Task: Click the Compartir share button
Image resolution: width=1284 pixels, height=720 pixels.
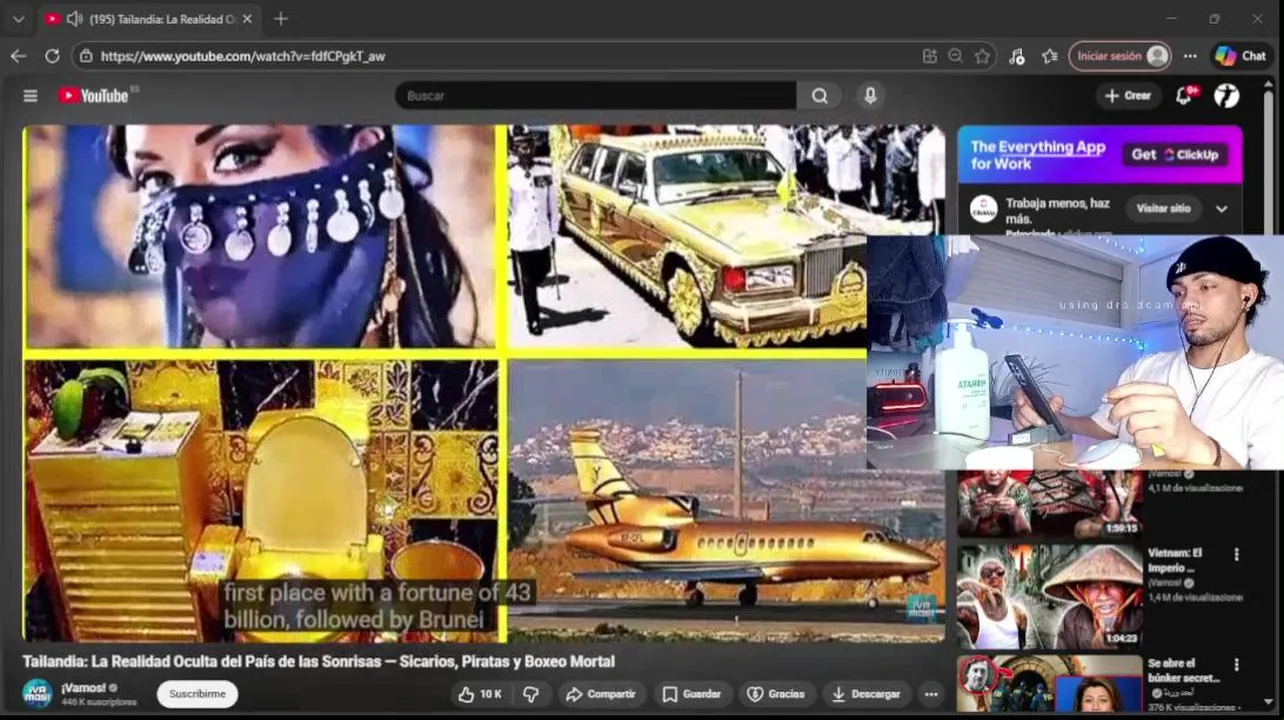Action: [600, 694]
